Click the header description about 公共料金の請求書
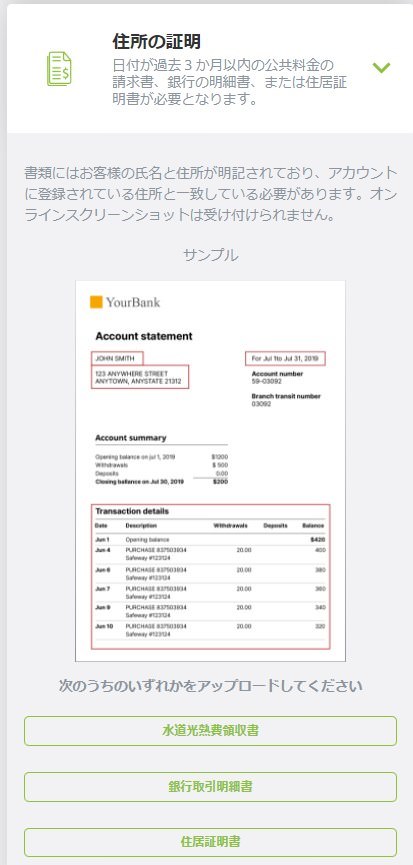The image size is (413, 865). [229, 82]
